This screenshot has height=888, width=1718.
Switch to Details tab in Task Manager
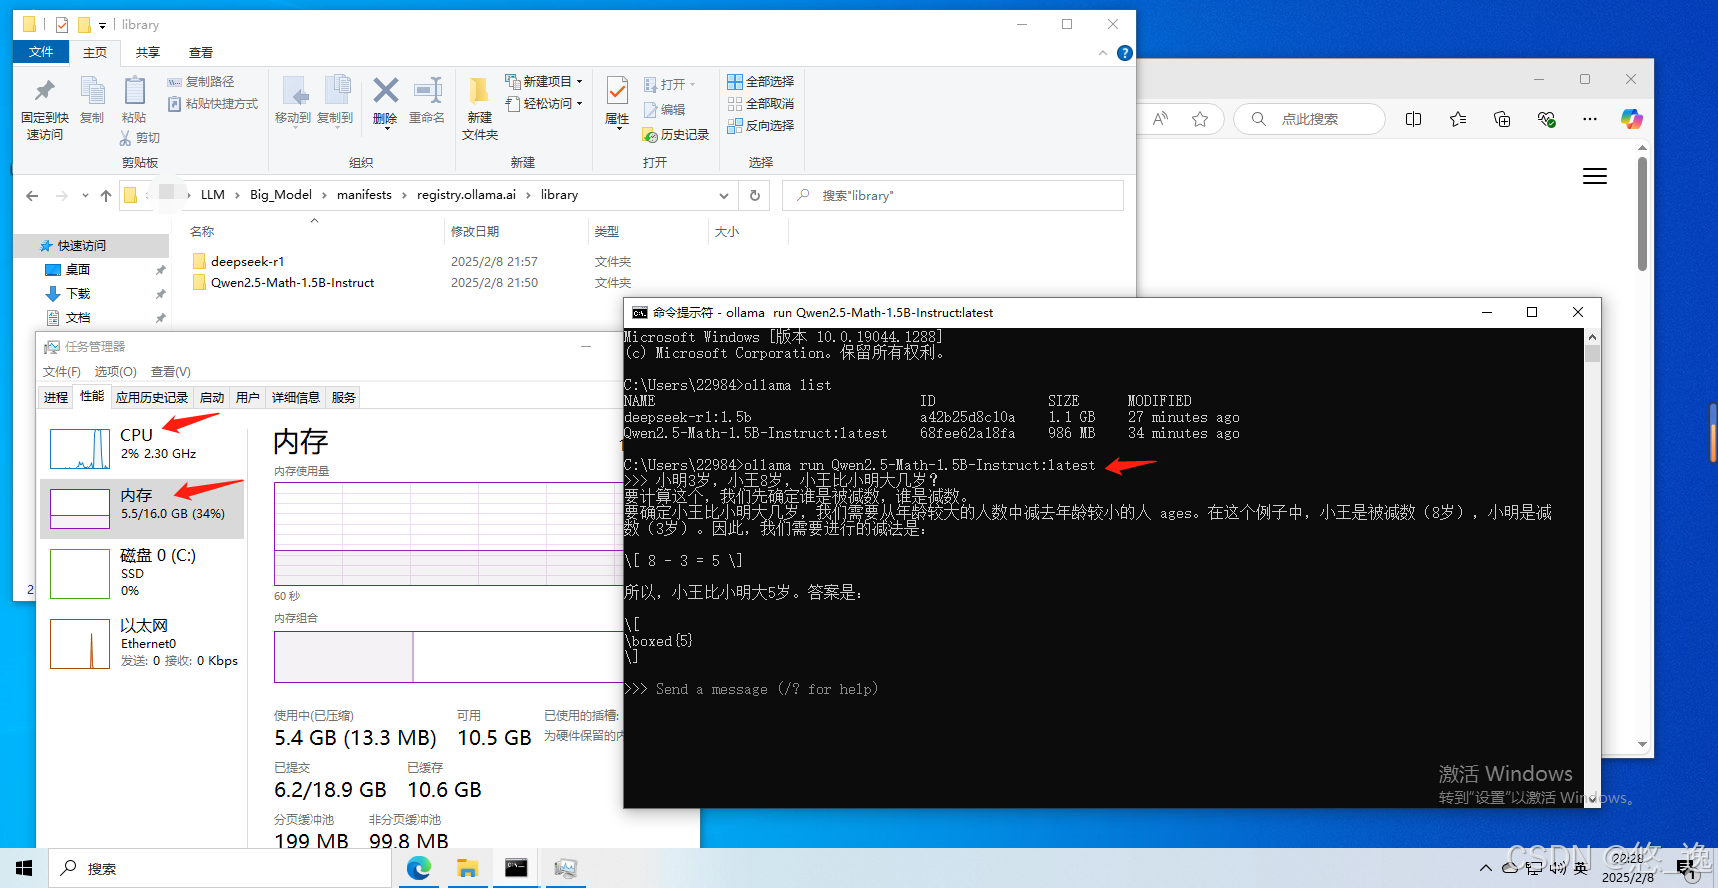pos(296,398)
